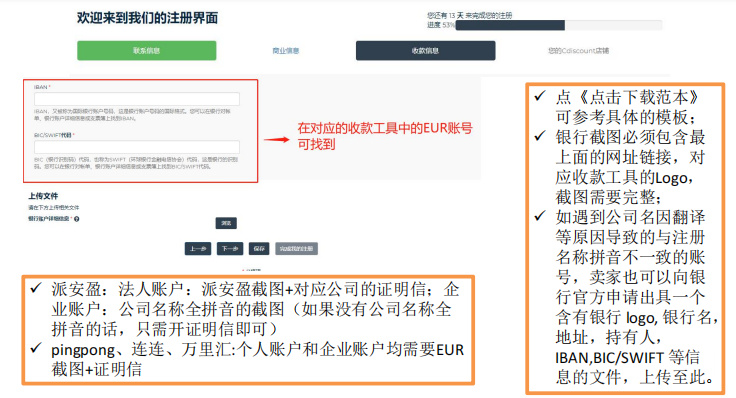
Task: Click the 请在下方上传相关文件 hint text
Action: click(x=54, y=207)
